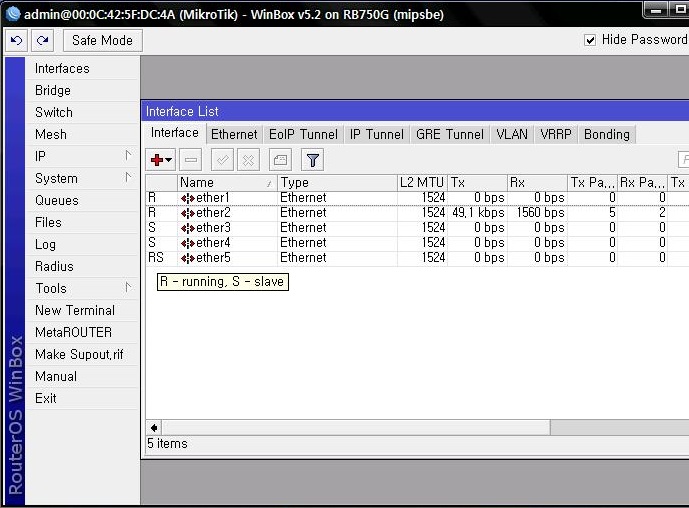Expand the System submenu arrow
Image resolution: width=689 pixels, height=508 pixels.
(x=128, y=177)
